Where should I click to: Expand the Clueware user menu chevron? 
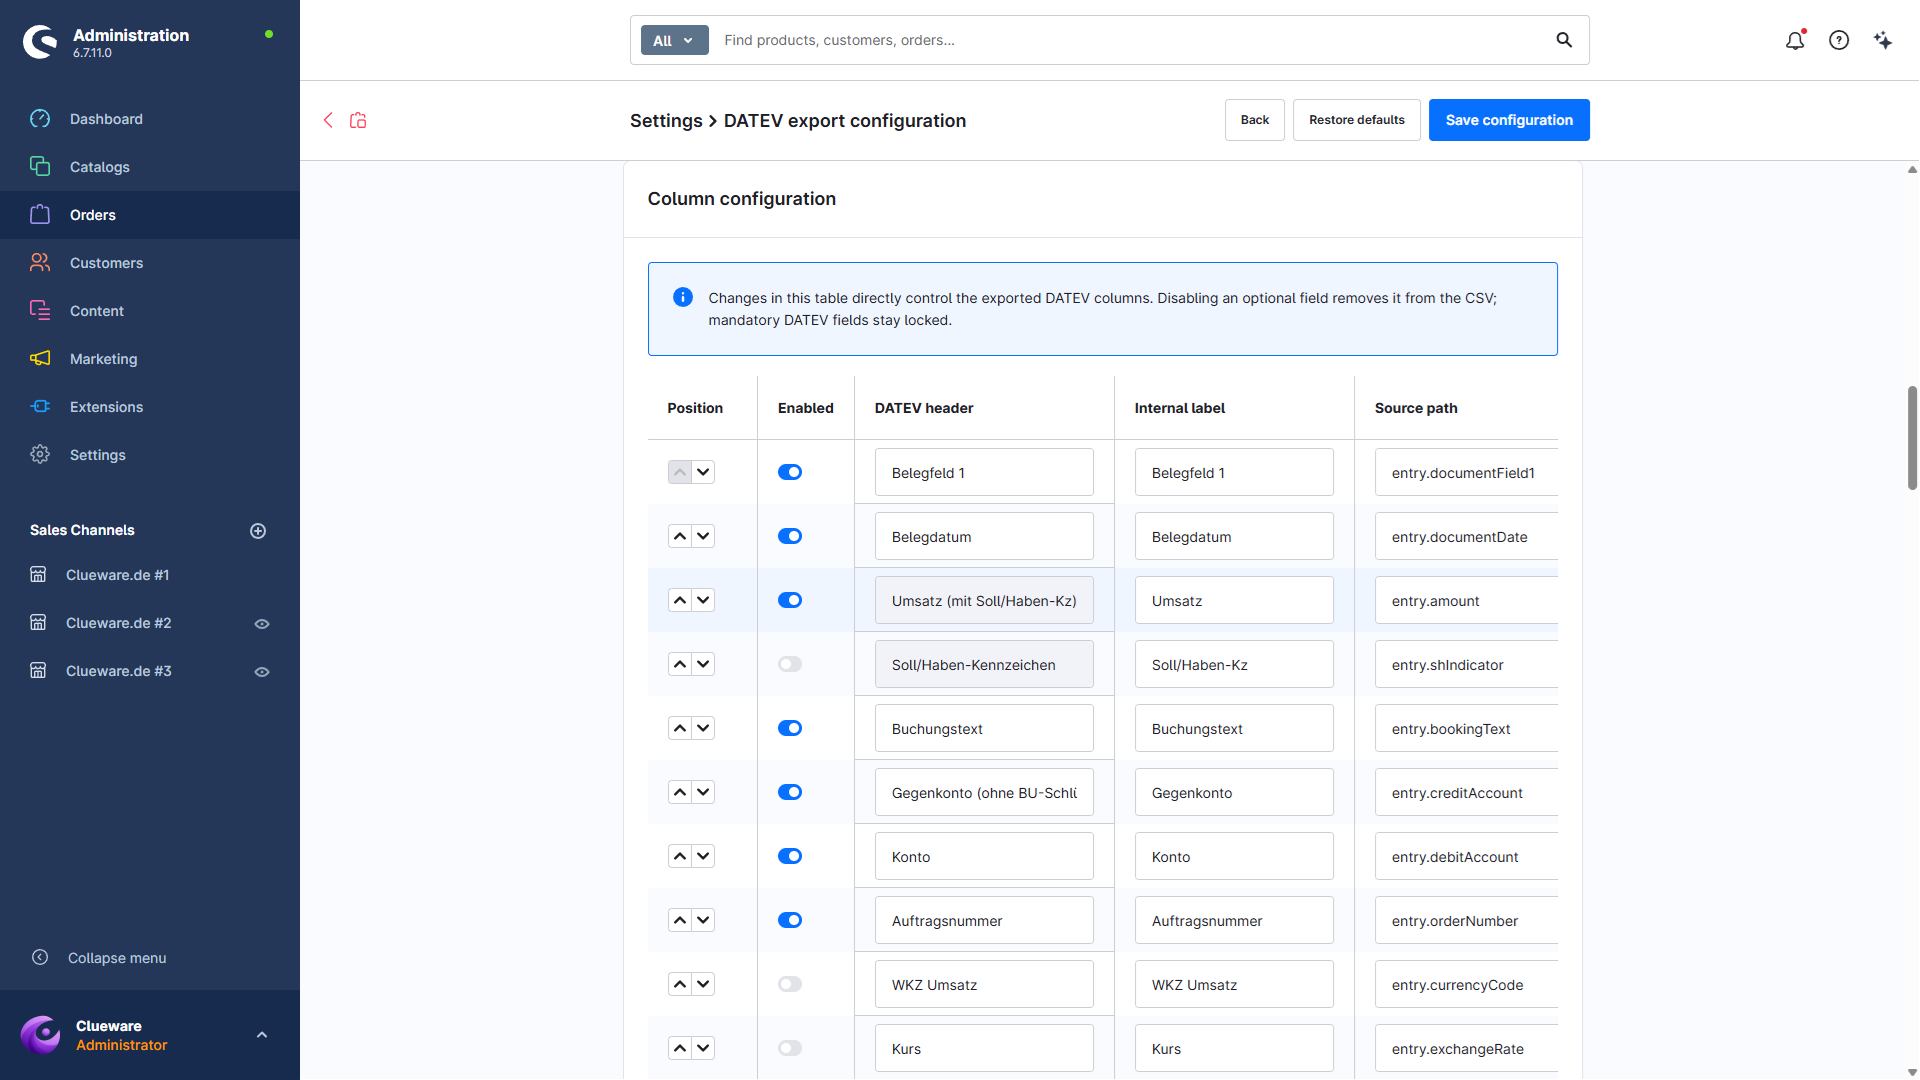click(262, 1035)
